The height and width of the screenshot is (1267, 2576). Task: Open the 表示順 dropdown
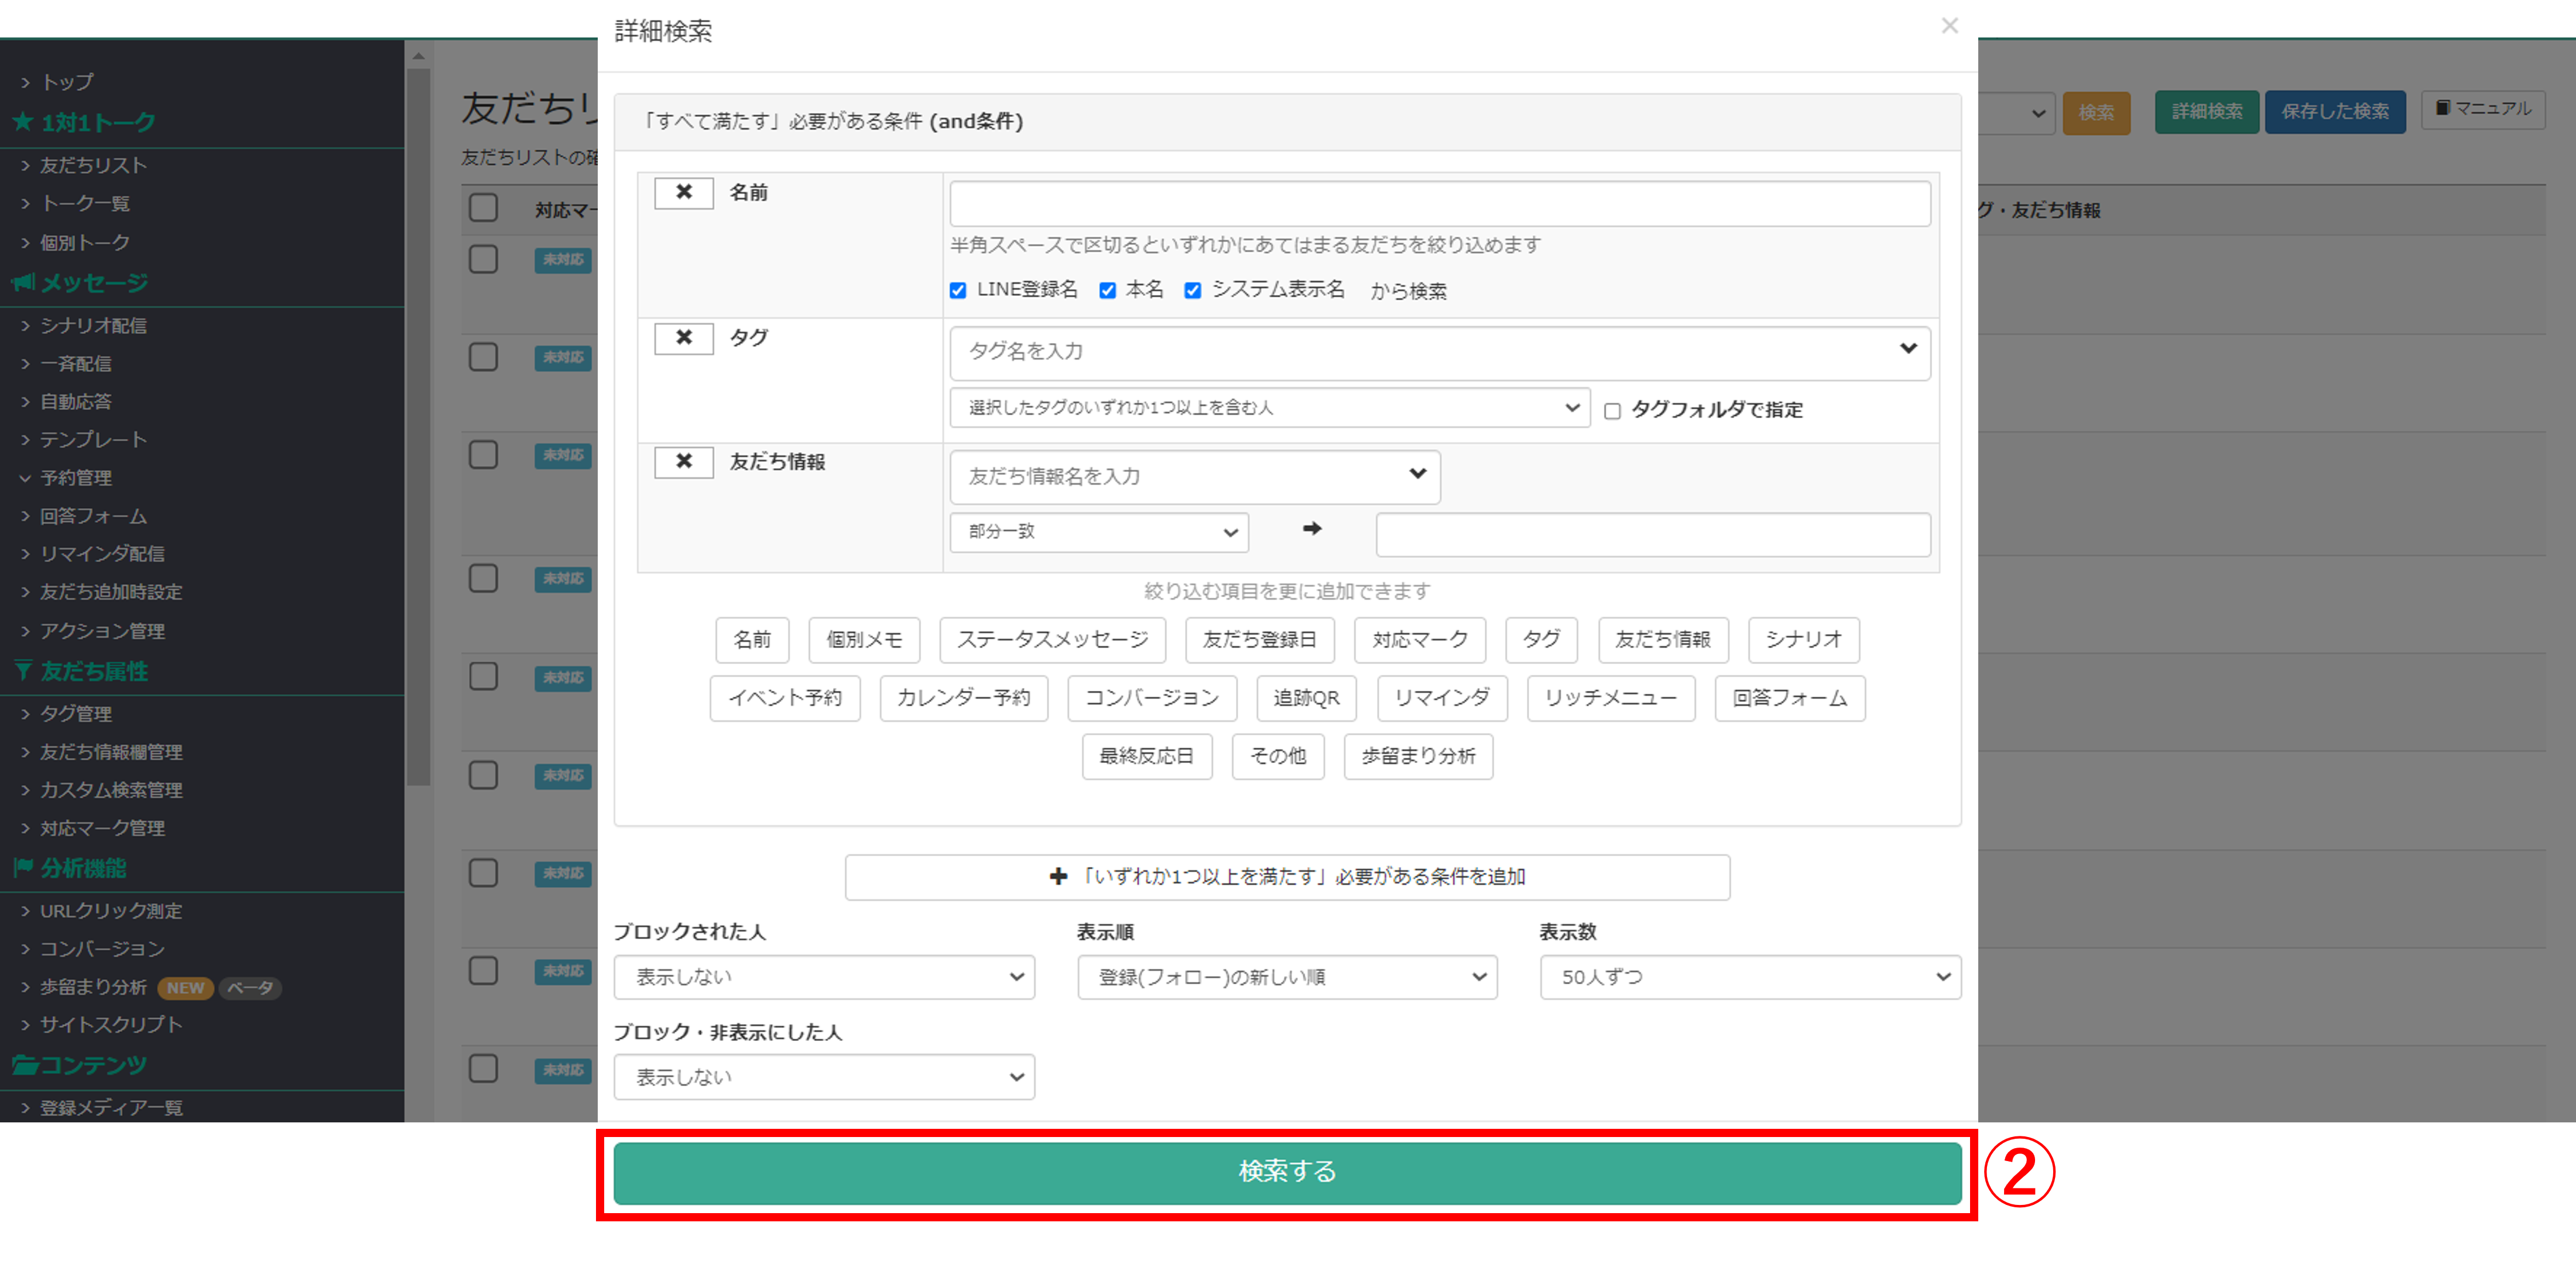tap(1286, 977)
